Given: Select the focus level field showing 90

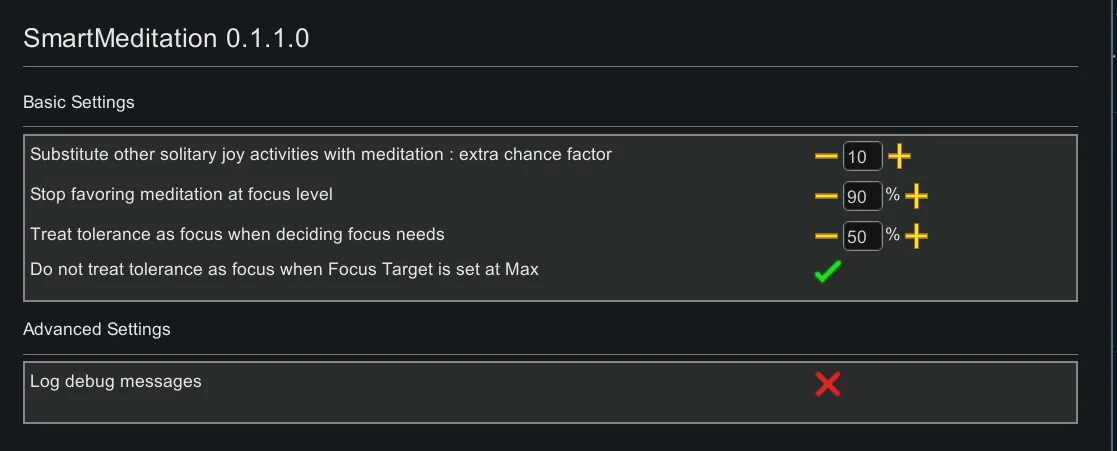Looking at the screenshot, I should 862,197.
